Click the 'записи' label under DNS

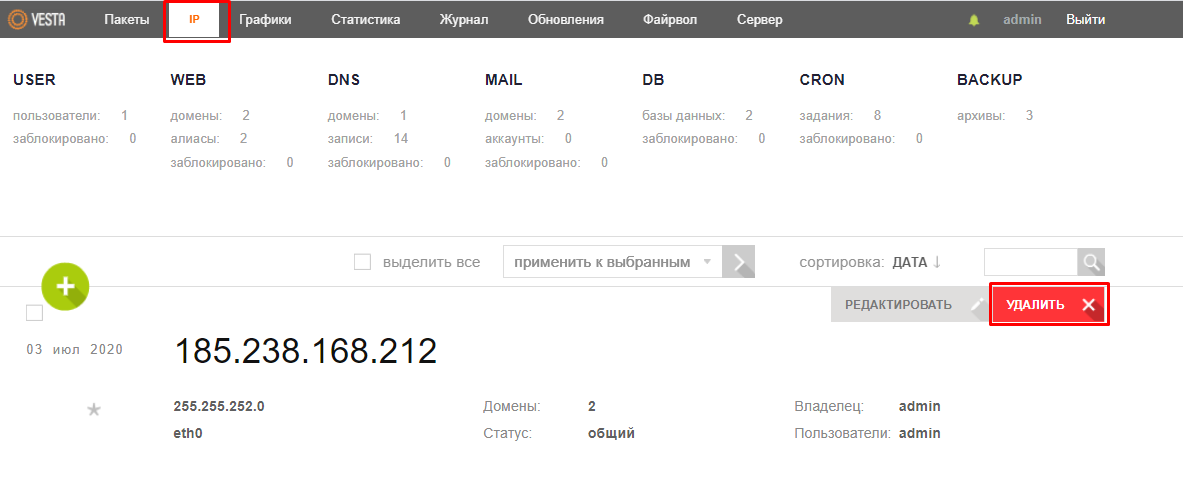click(350, 139)
